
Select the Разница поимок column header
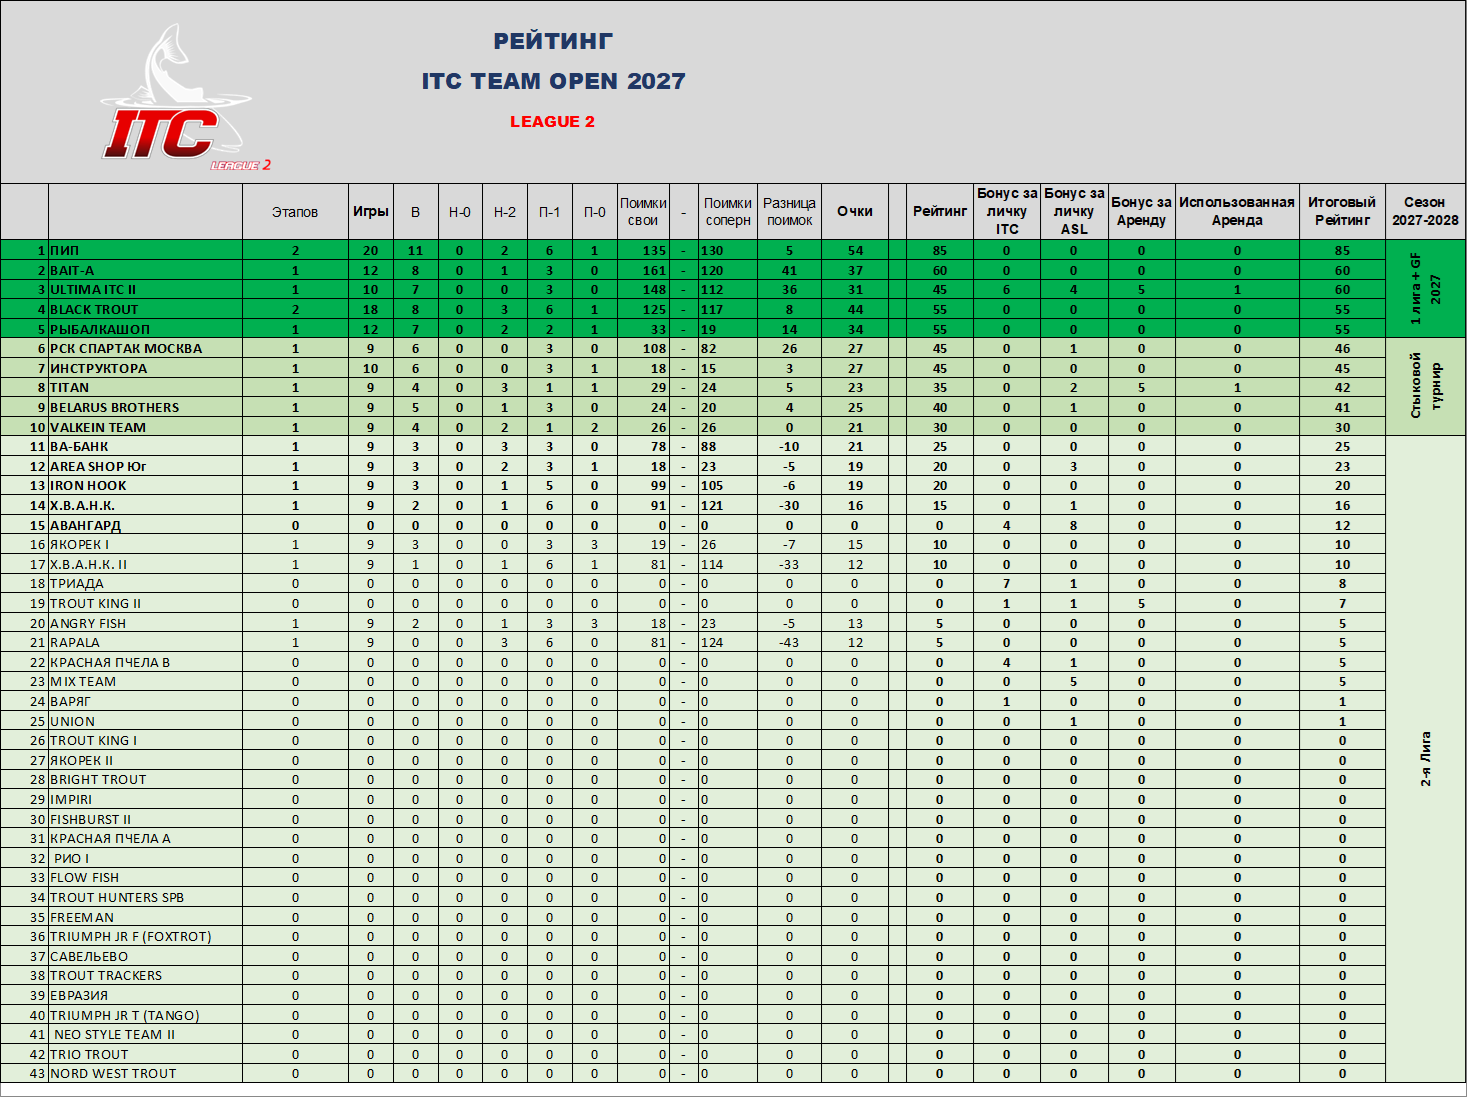click(789, 211)
